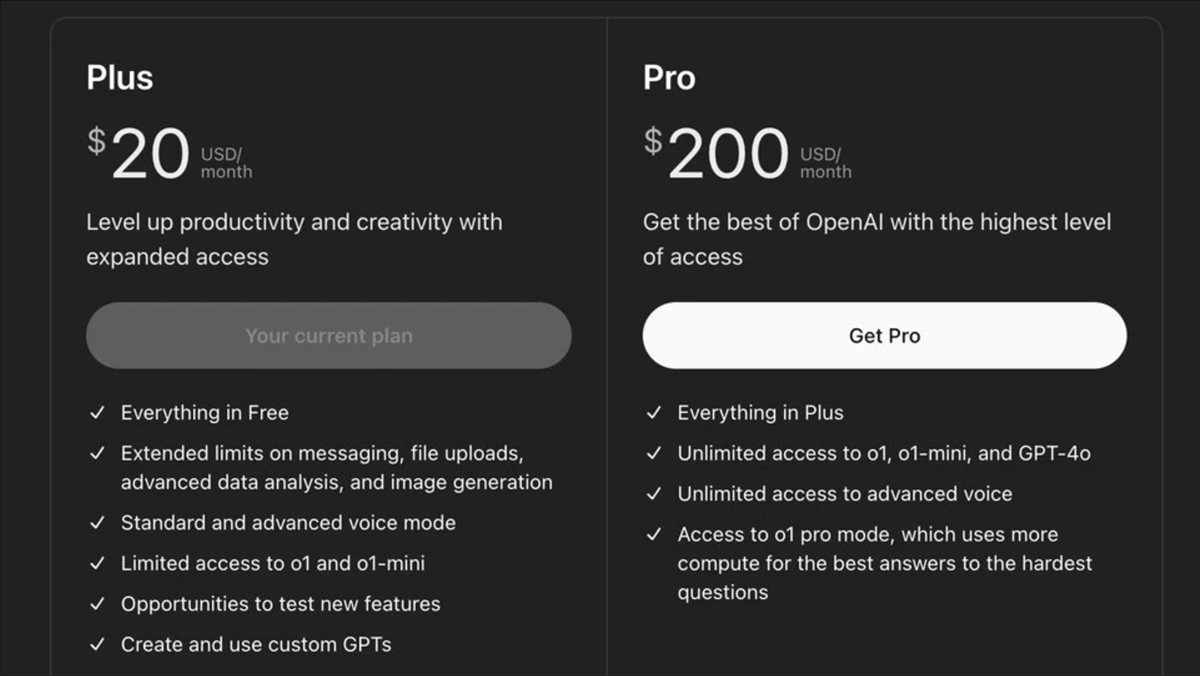Click checkmark beside Standard and advanced voice mode

point(97,523)
